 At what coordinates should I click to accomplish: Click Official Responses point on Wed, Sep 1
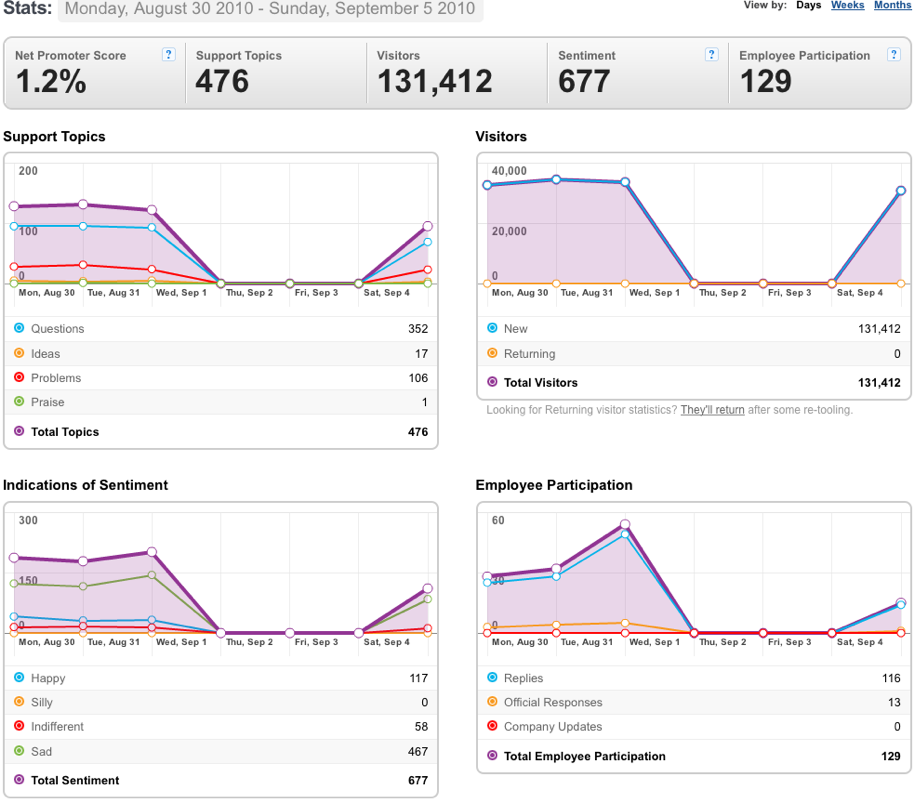[x=625, y=623]
